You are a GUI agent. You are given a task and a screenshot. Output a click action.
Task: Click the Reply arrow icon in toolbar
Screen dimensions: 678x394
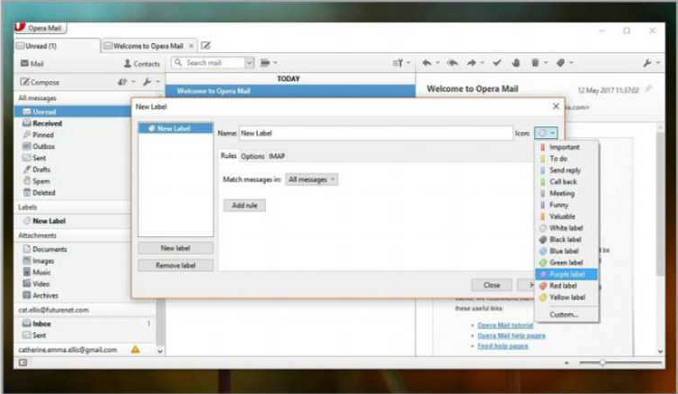coord(427,63)
